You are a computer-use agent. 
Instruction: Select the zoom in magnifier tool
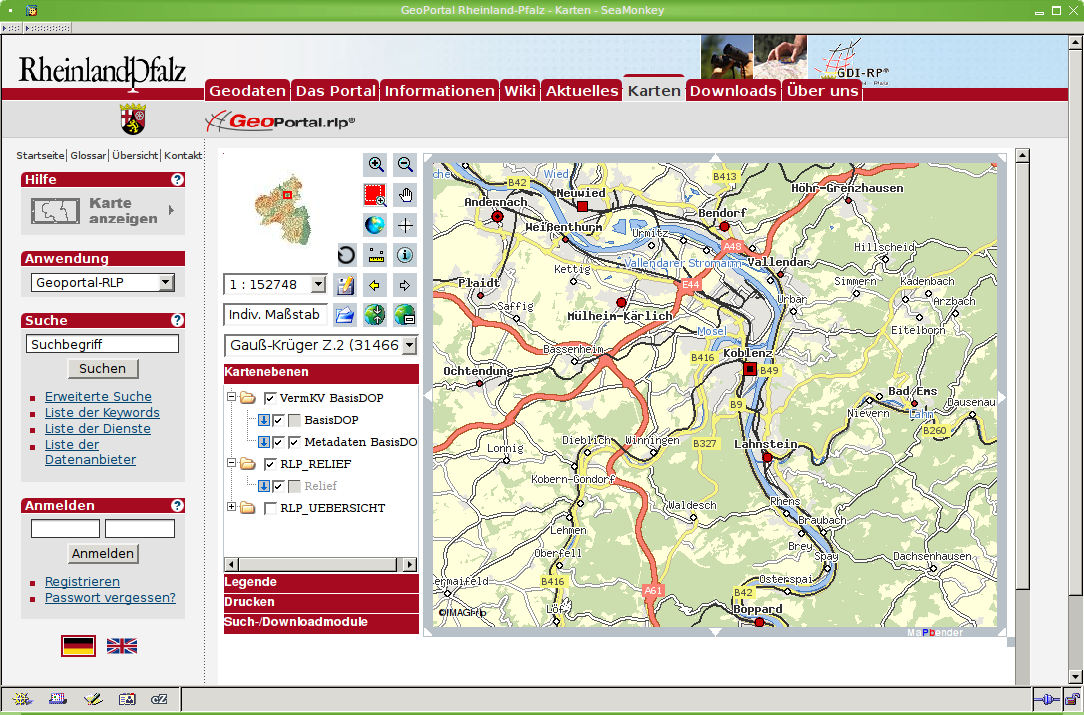click(376, 165)
